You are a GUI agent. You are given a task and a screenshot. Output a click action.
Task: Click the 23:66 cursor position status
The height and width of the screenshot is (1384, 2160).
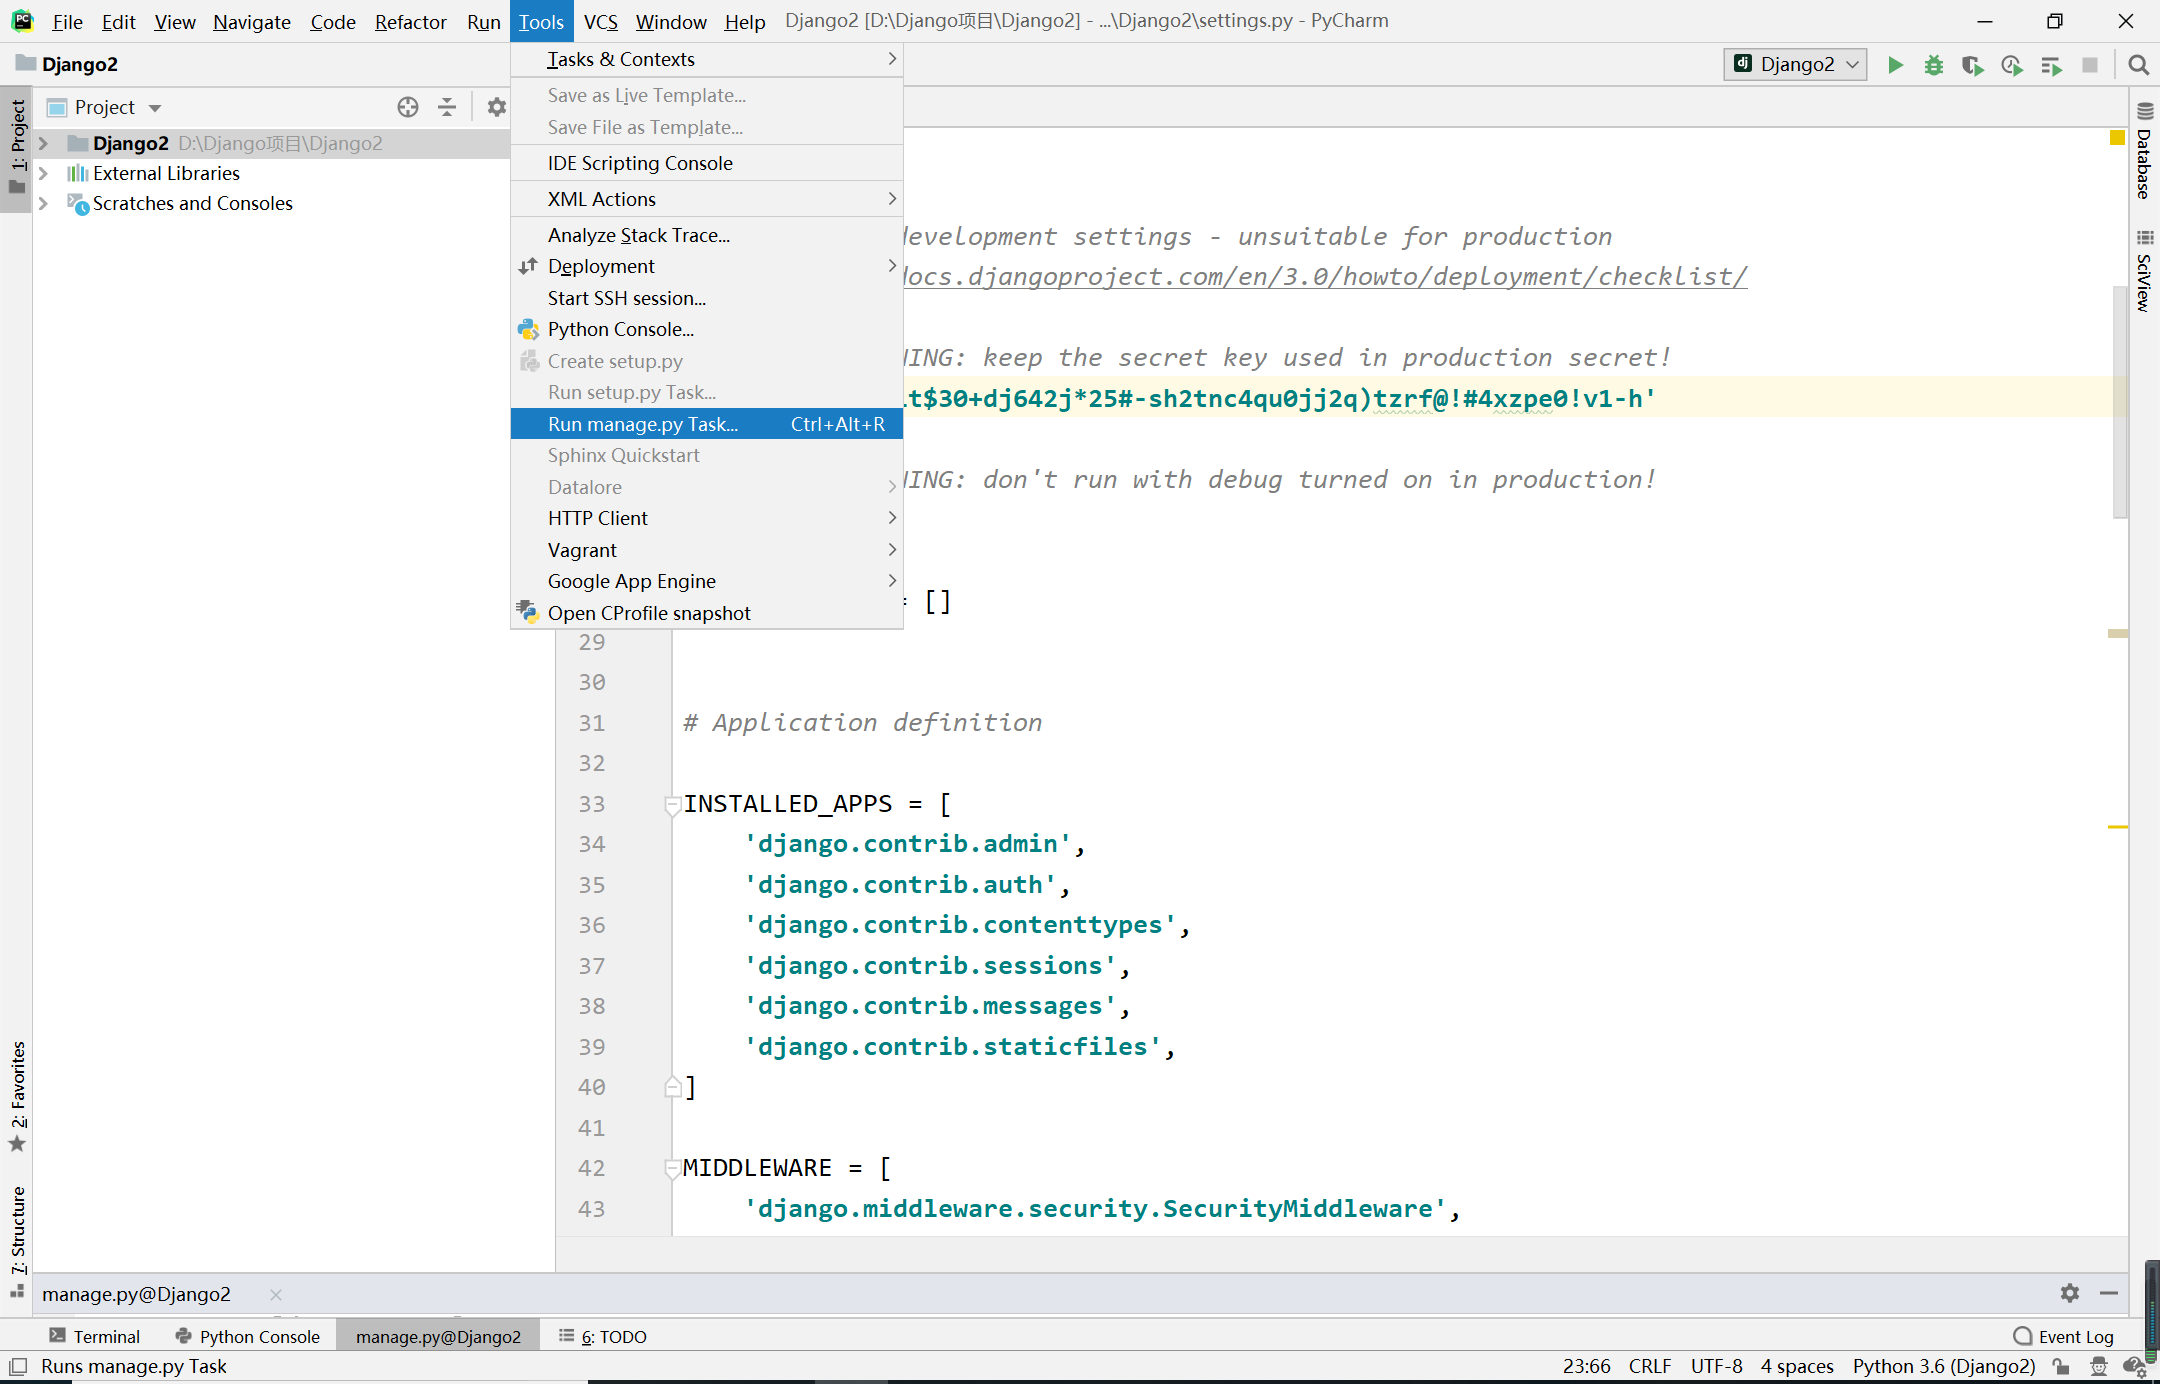tap(1586, 1366)
